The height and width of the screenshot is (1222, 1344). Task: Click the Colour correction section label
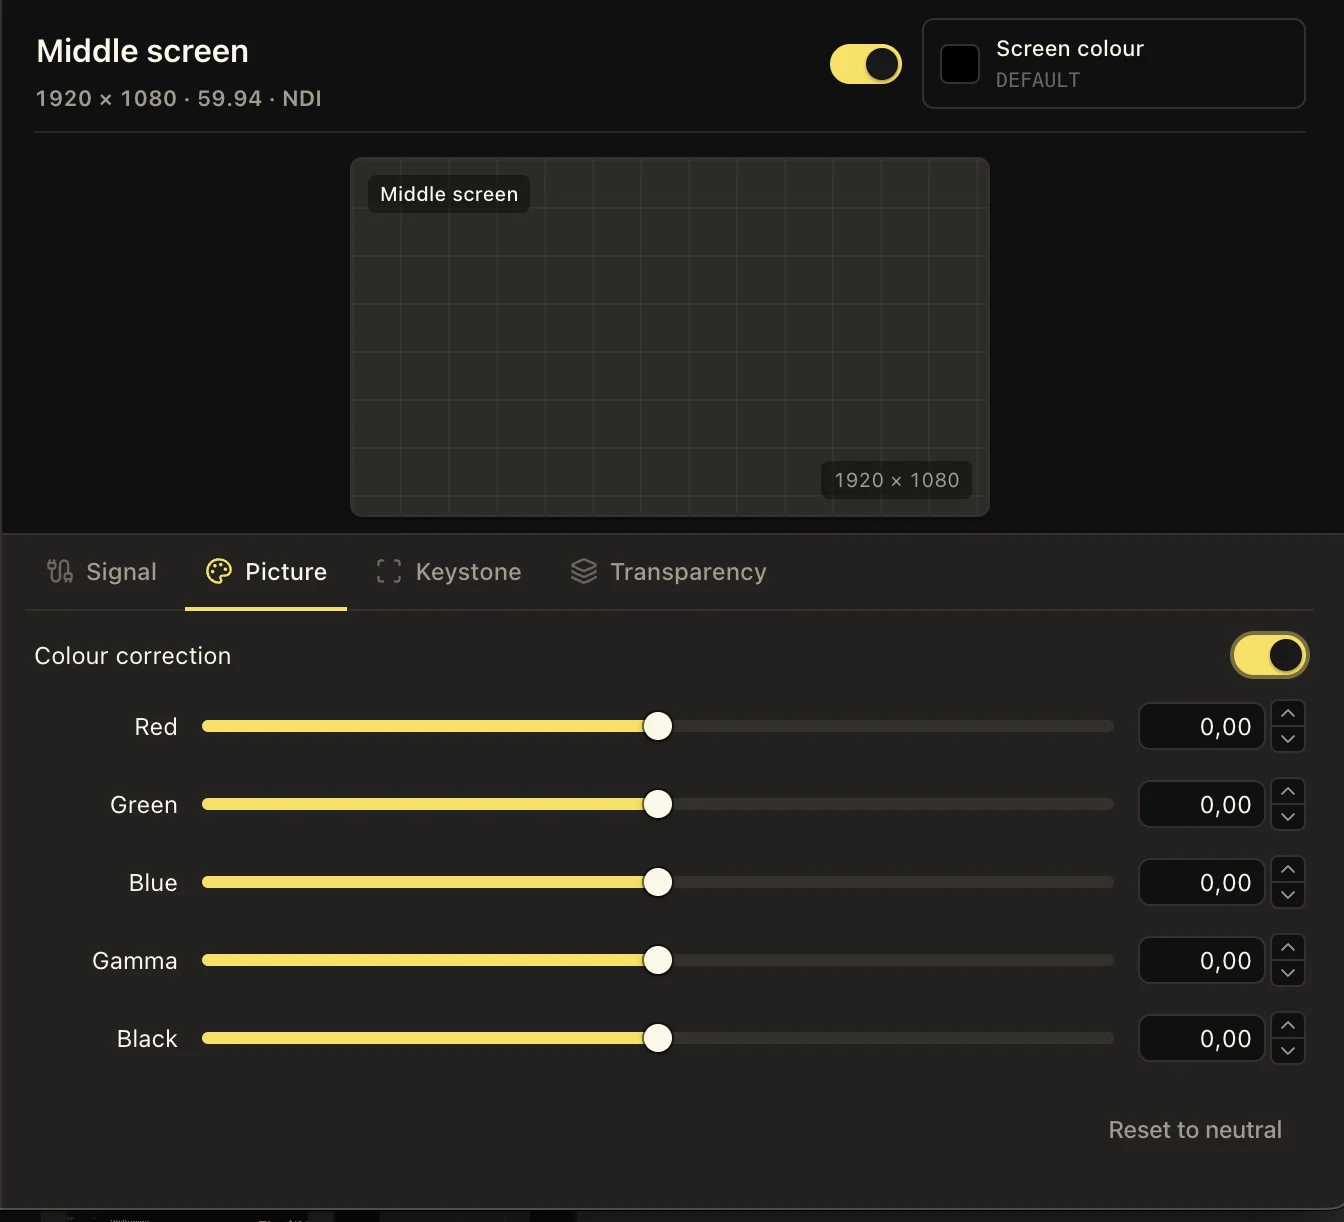tap(133, 656)
